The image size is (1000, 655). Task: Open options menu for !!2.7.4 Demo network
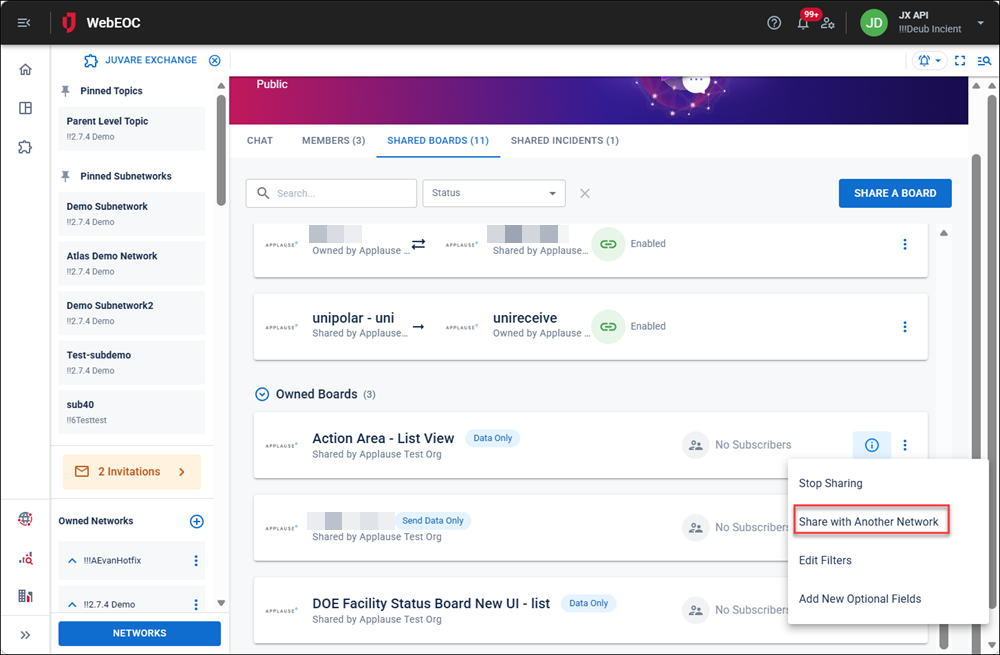[x=196, y=605]
